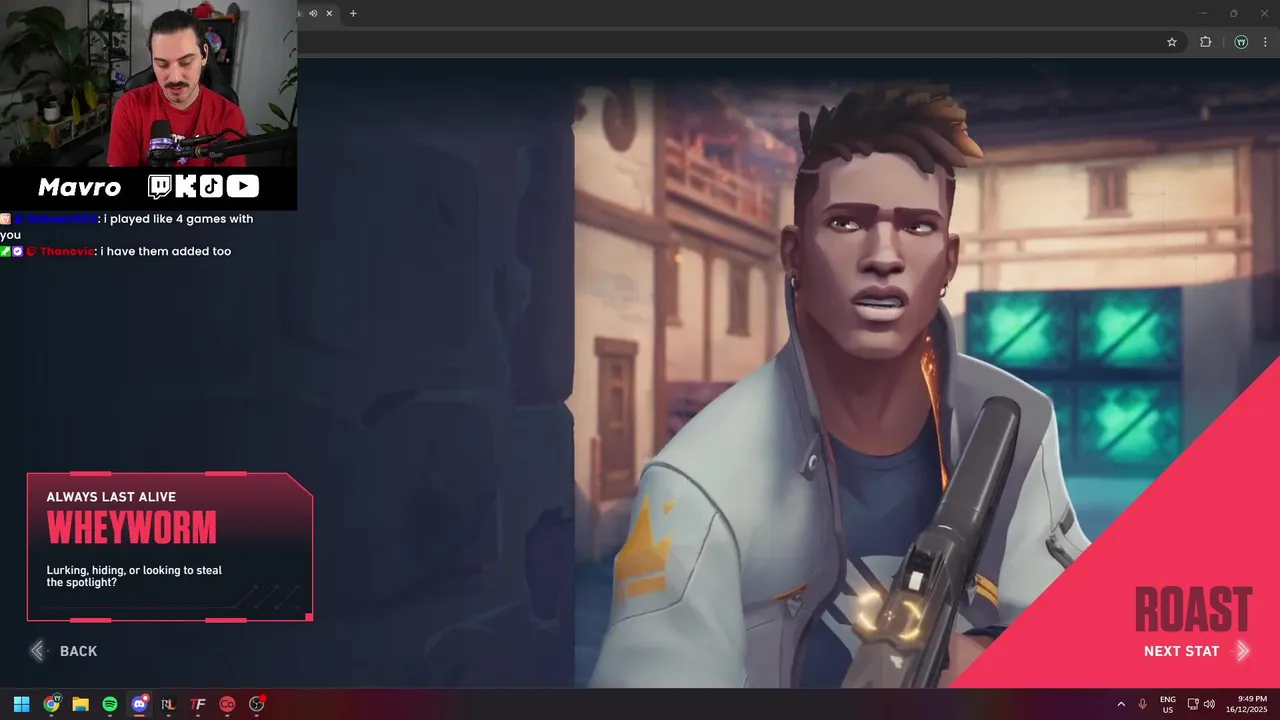Open the ENG US language switcher
The image size is (1280, 720).
(1168, 704)
